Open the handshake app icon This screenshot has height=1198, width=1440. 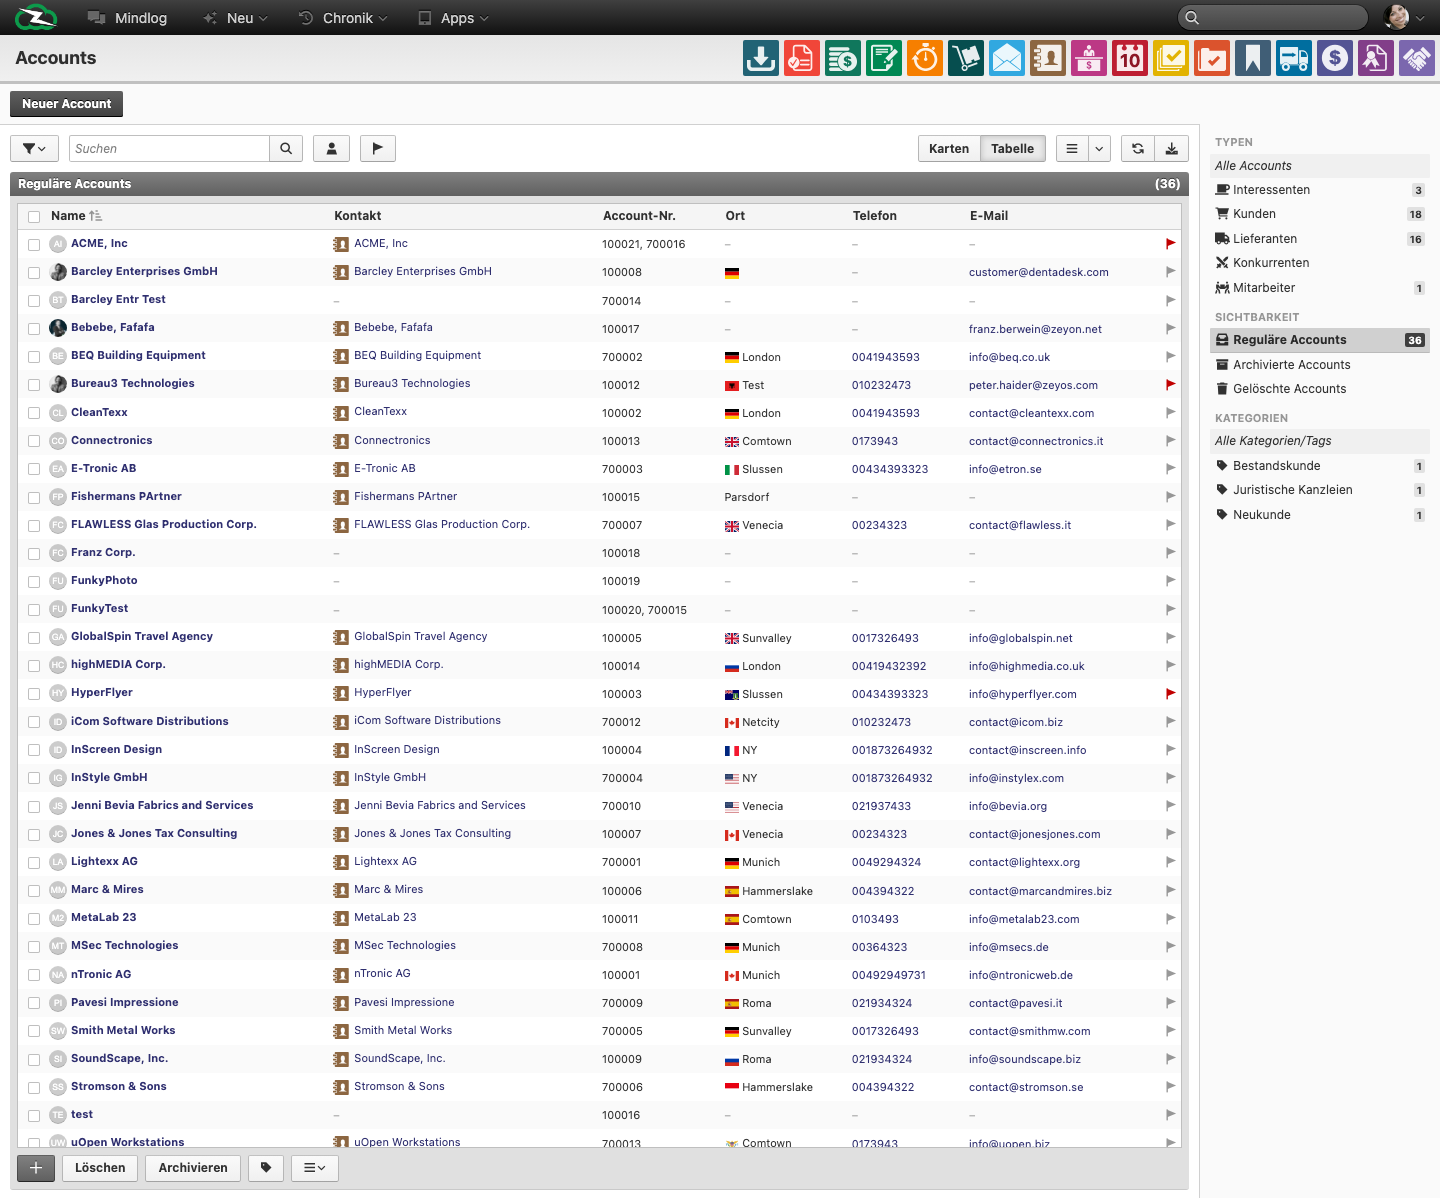coord(1417,58)
